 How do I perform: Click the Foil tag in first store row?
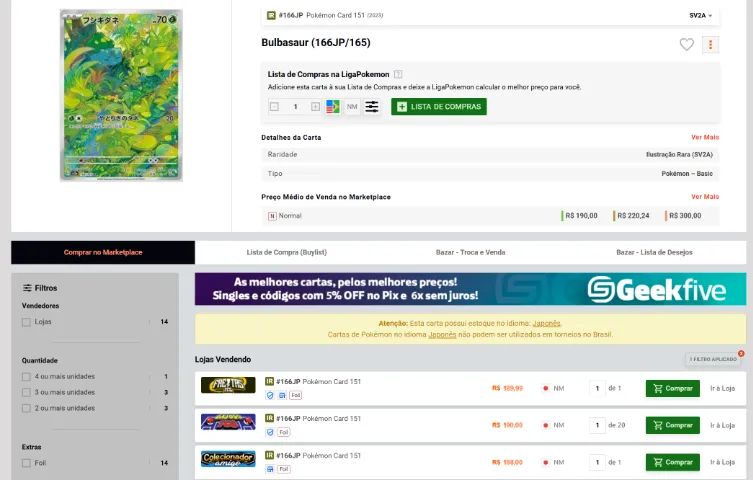pyautogui.click(x=295, y=396)
